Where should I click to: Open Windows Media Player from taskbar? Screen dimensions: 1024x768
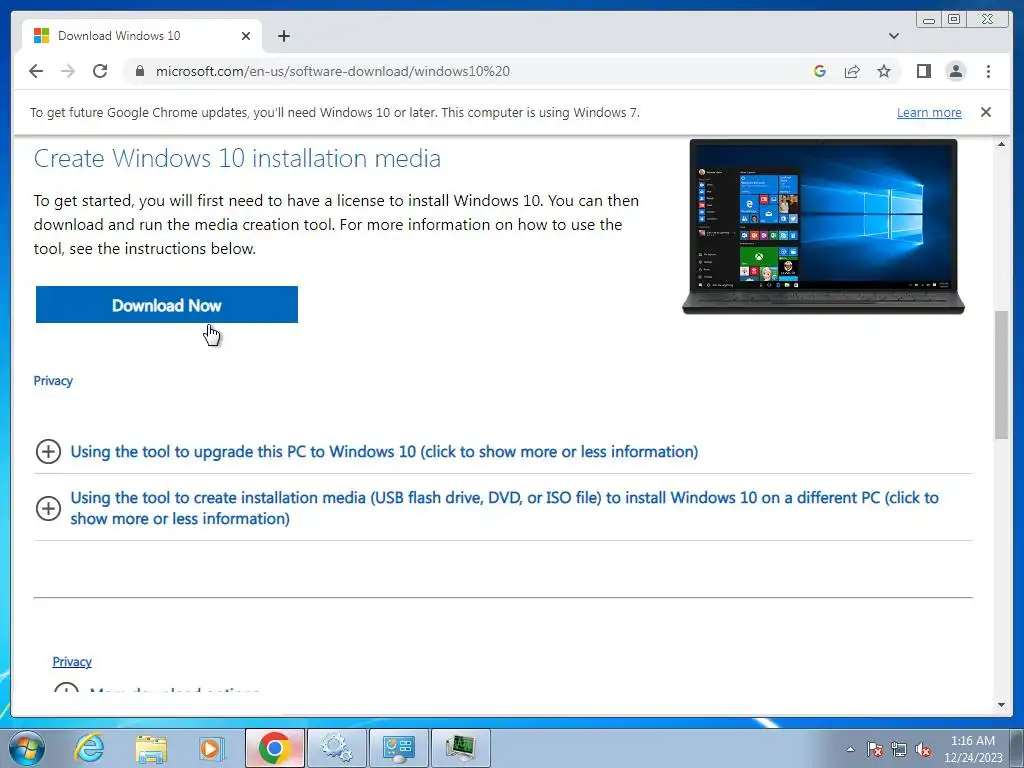click(x=212, y=748)
